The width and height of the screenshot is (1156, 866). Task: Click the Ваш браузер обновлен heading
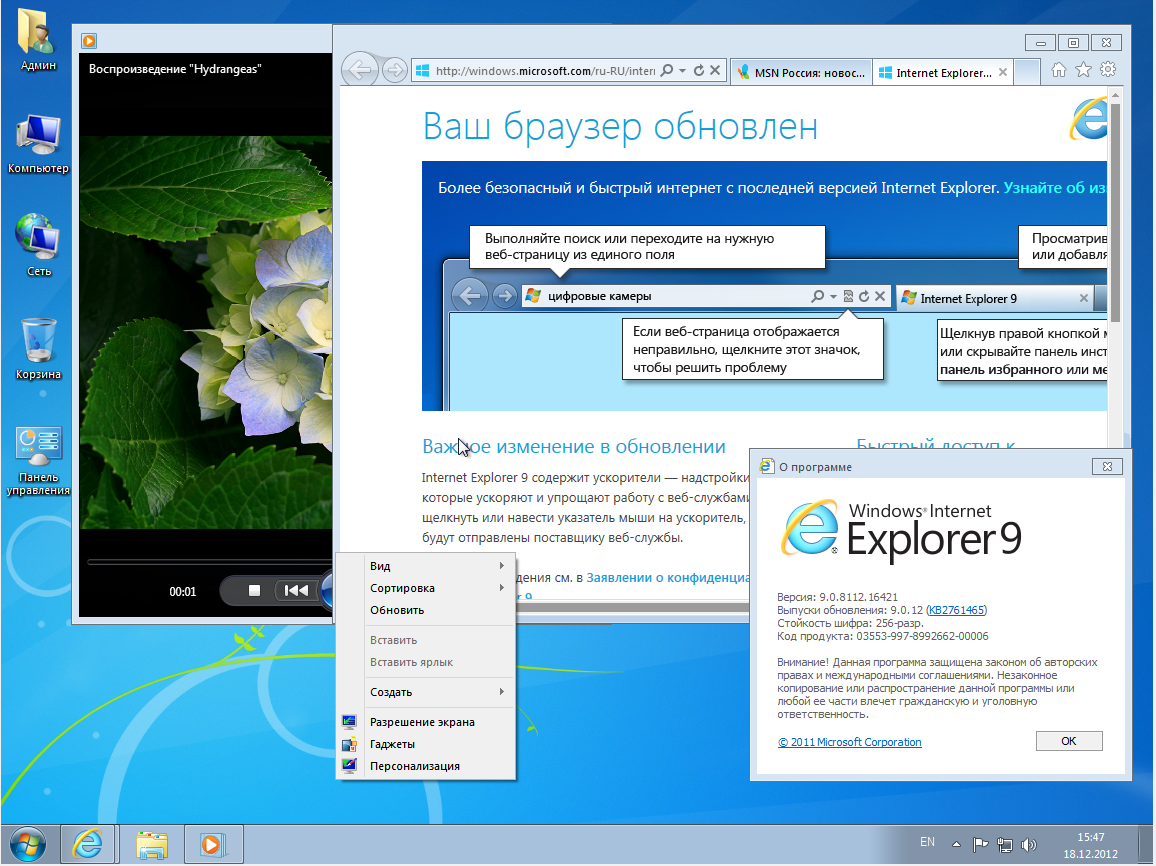(x=620, y=126)
